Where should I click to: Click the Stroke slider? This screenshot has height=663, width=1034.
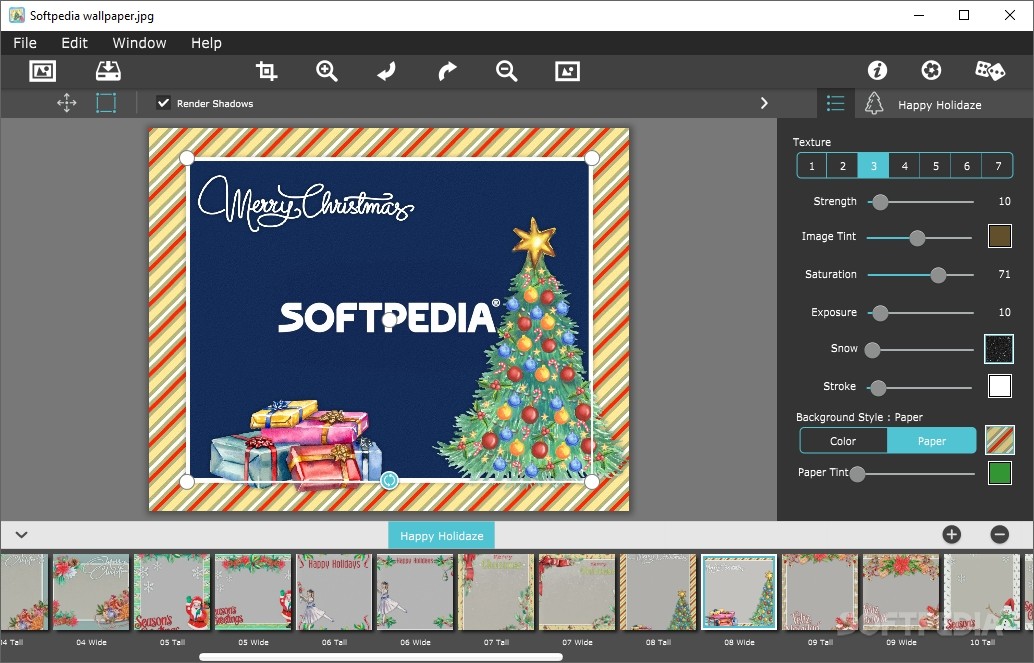[919, 387]
